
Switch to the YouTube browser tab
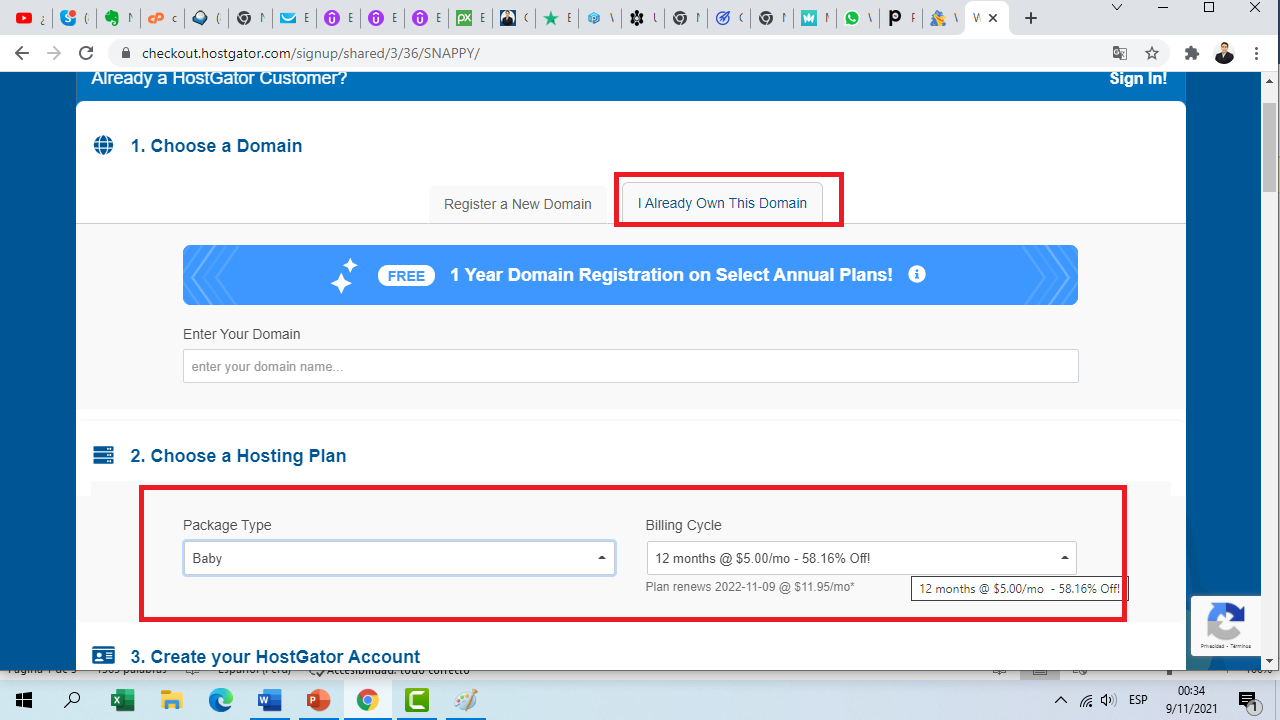24,18
